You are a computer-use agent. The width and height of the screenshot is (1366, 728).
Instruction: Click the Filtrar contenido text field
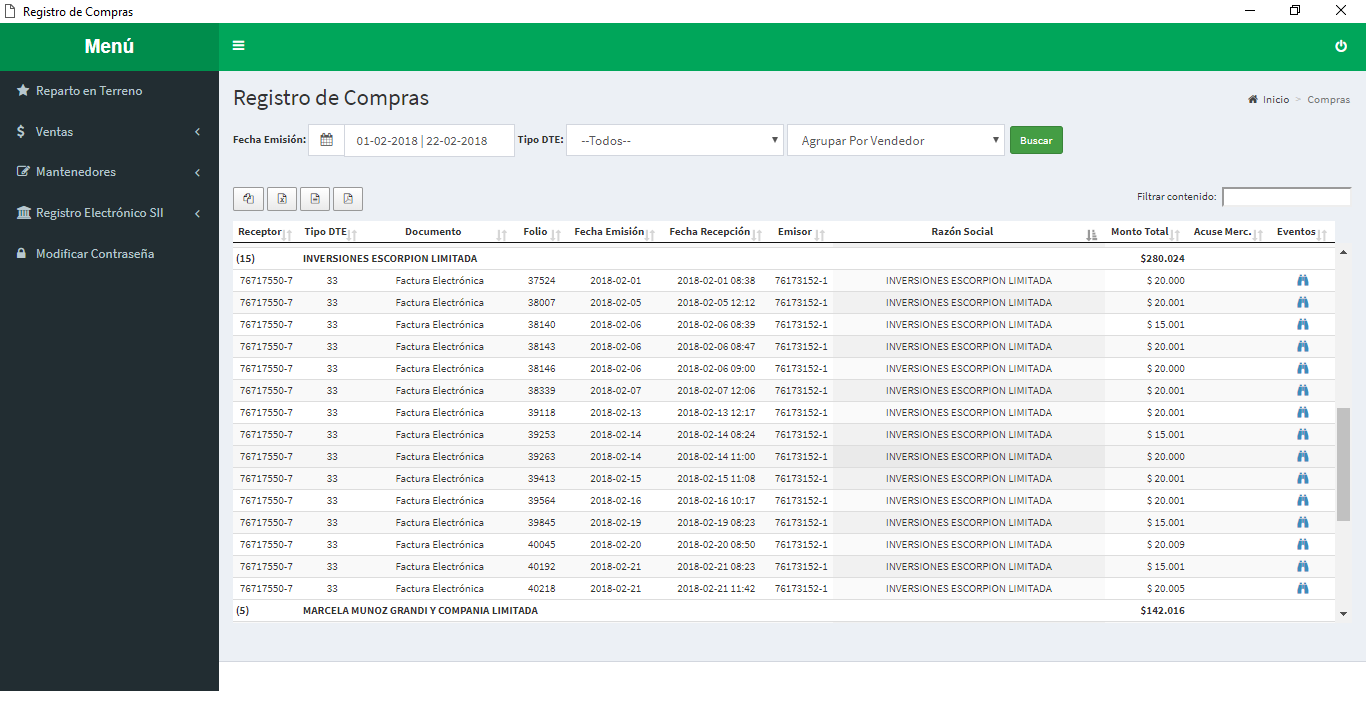[x=1286, y=197]
